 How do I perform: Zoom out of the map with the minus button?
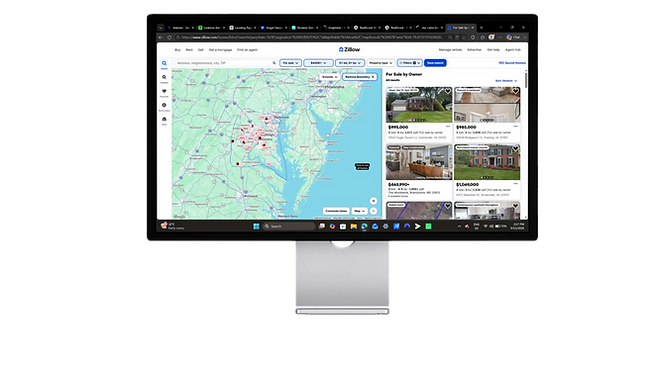374,211
